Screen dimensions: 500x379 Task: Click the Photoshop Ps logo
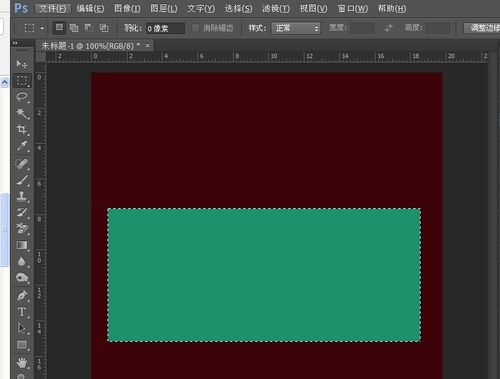tap(21, 8)
